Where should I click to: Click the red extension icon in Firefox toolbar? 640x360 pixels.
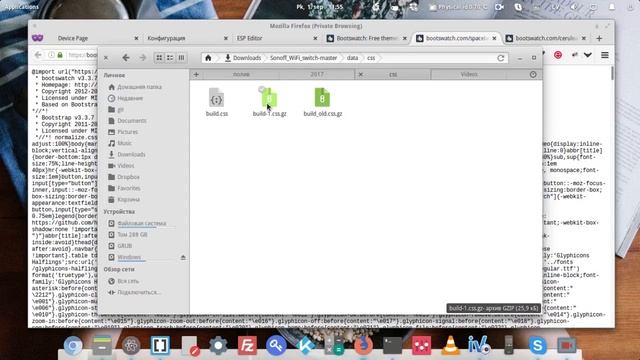(x=558, y=55)
